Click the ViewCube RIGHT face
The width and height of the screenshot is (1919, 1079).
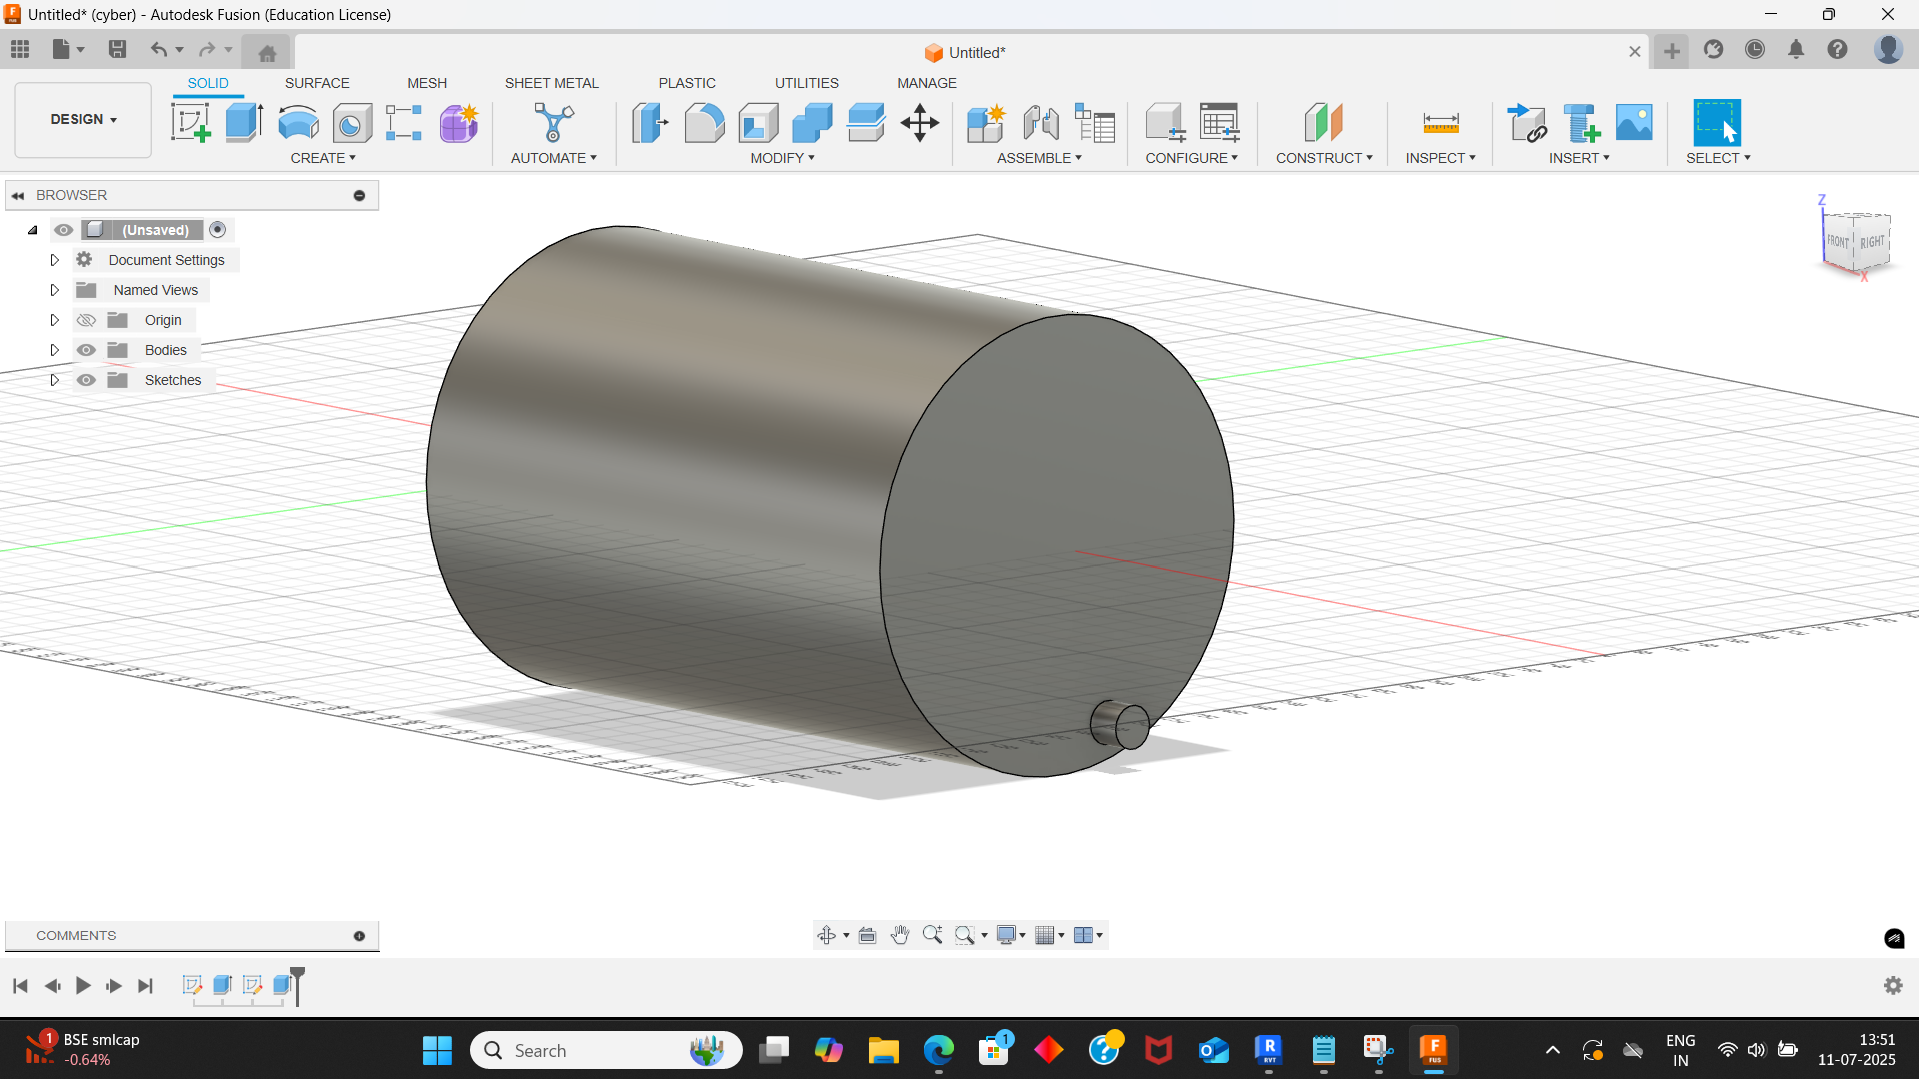tap(1871, 242)
